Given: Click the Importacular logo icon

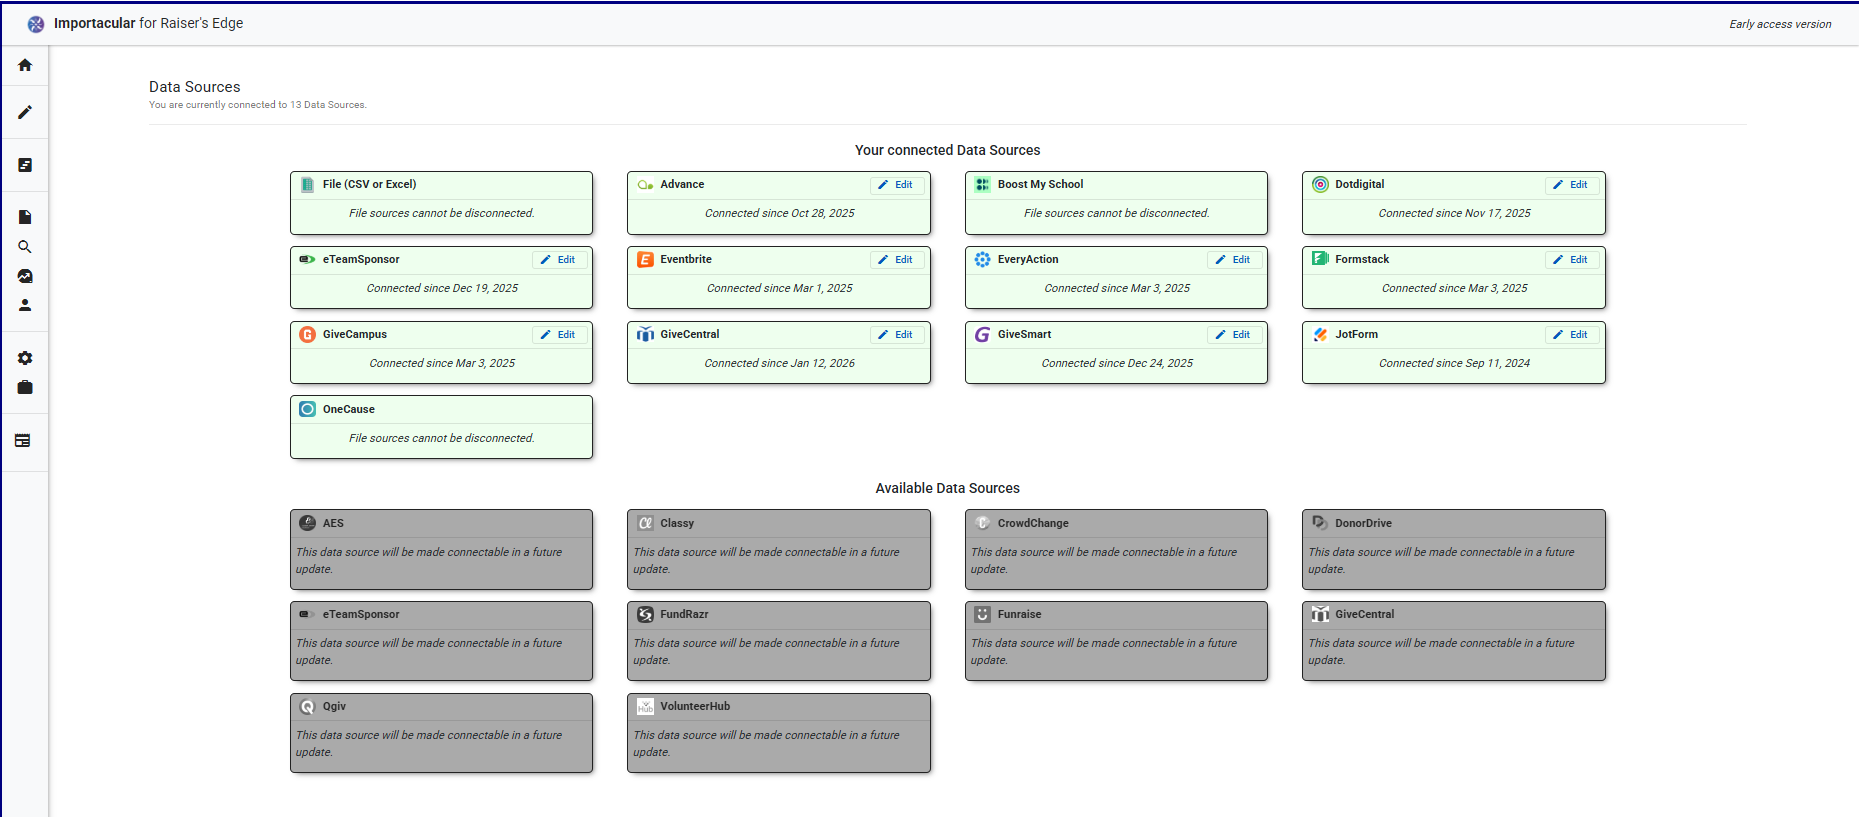Looking at the screenshot, I should coord(36,24).
